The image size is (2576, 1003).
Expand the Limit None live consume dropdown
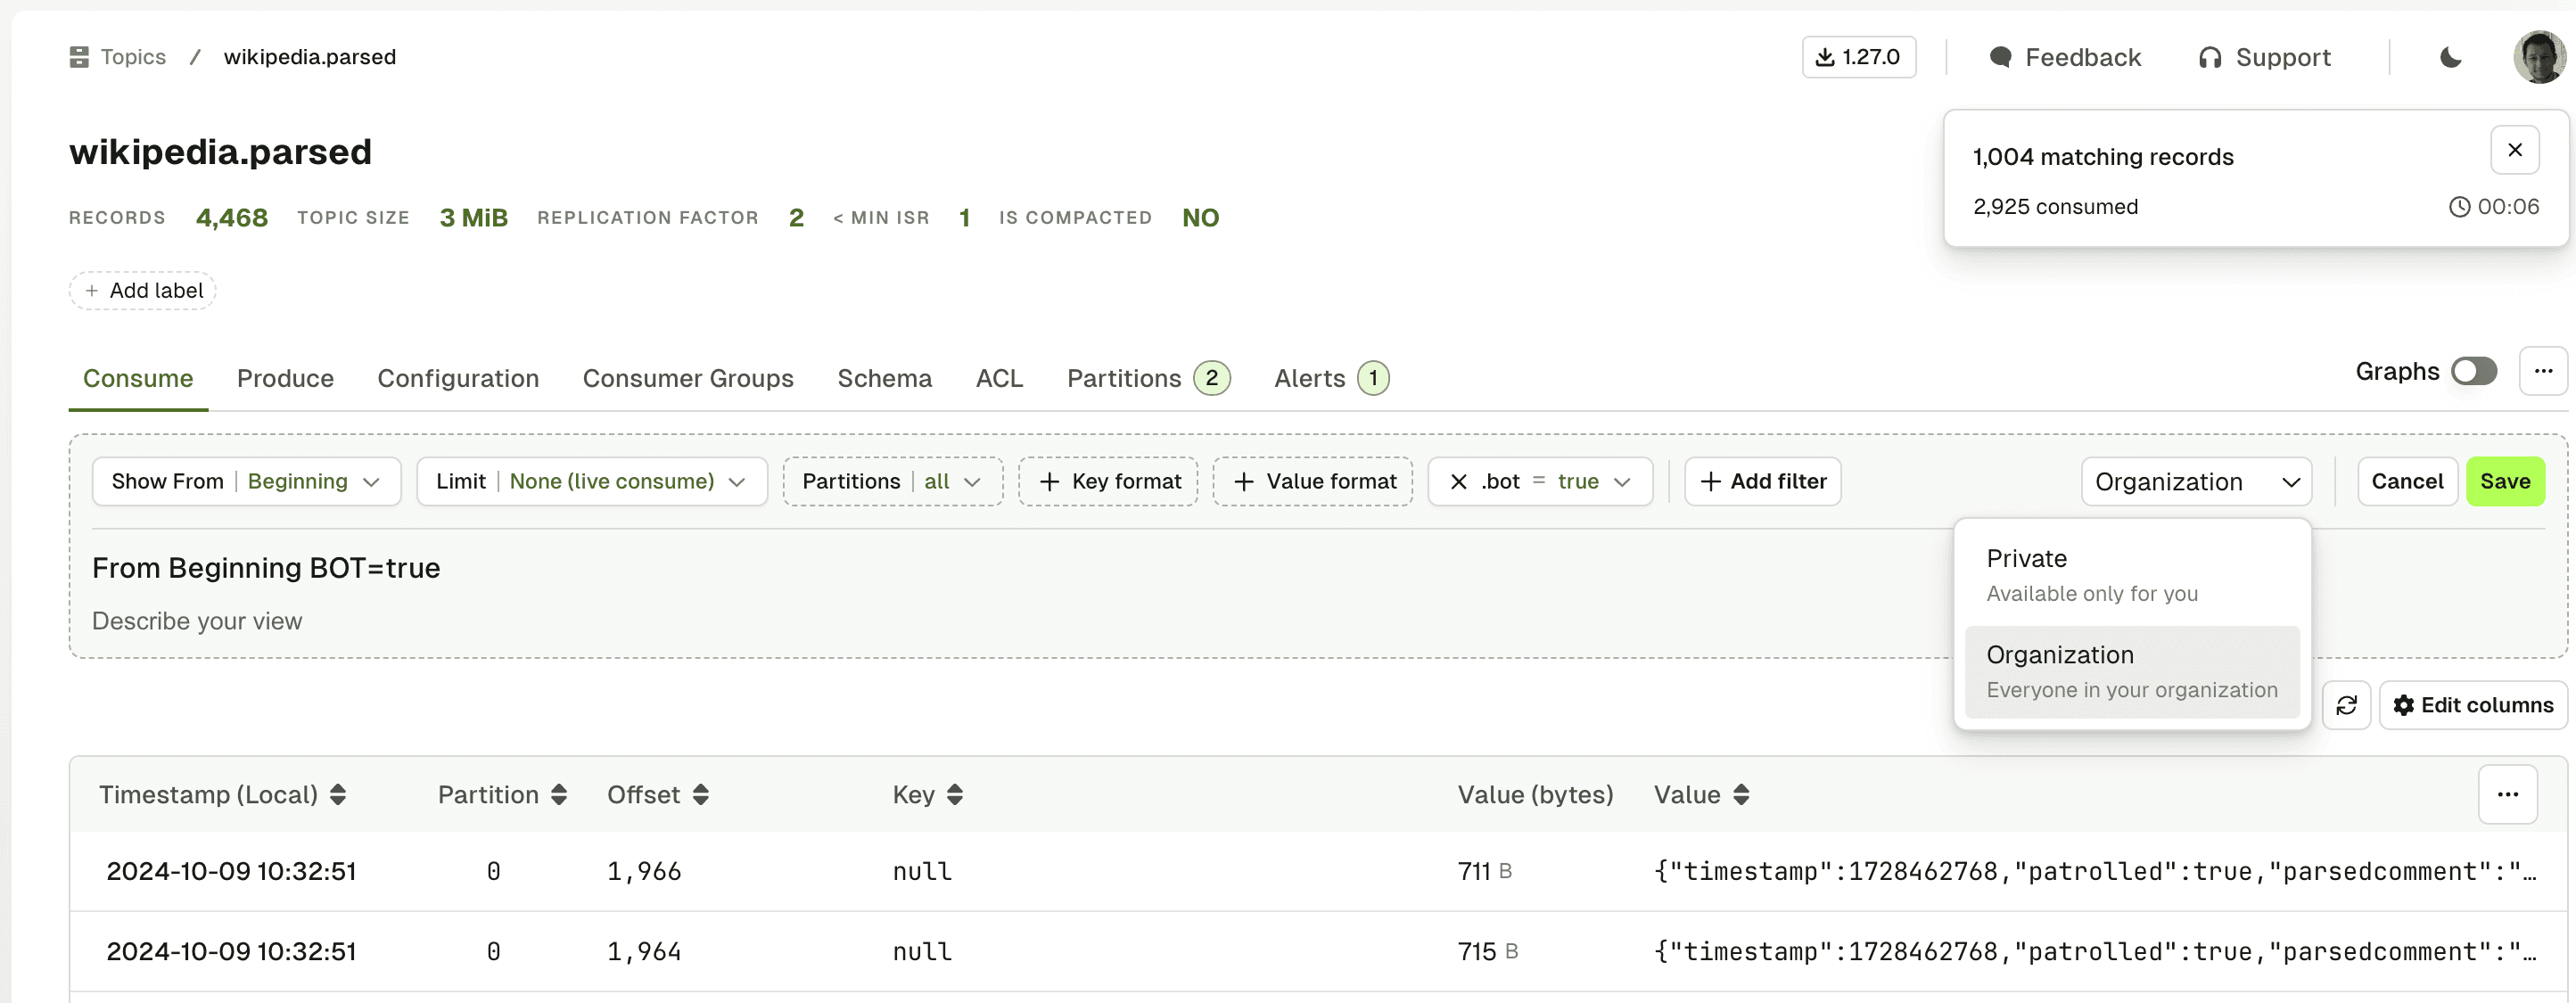(591, 481)
